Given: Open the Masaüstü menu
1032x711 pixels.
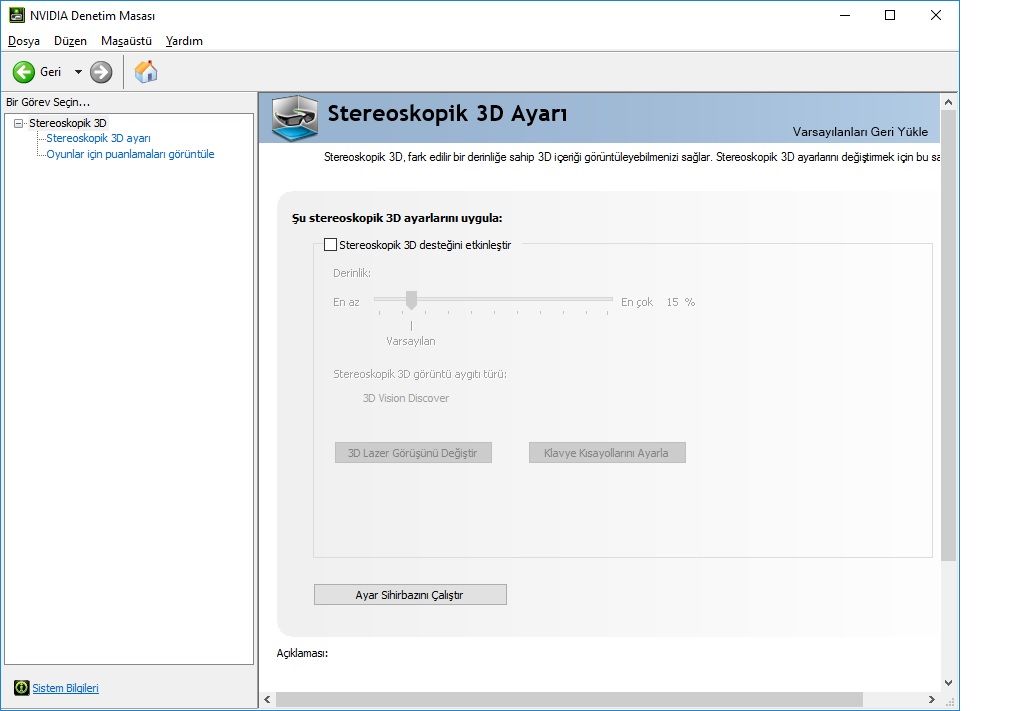Looking at the screenshot, I should click(126, 41).
